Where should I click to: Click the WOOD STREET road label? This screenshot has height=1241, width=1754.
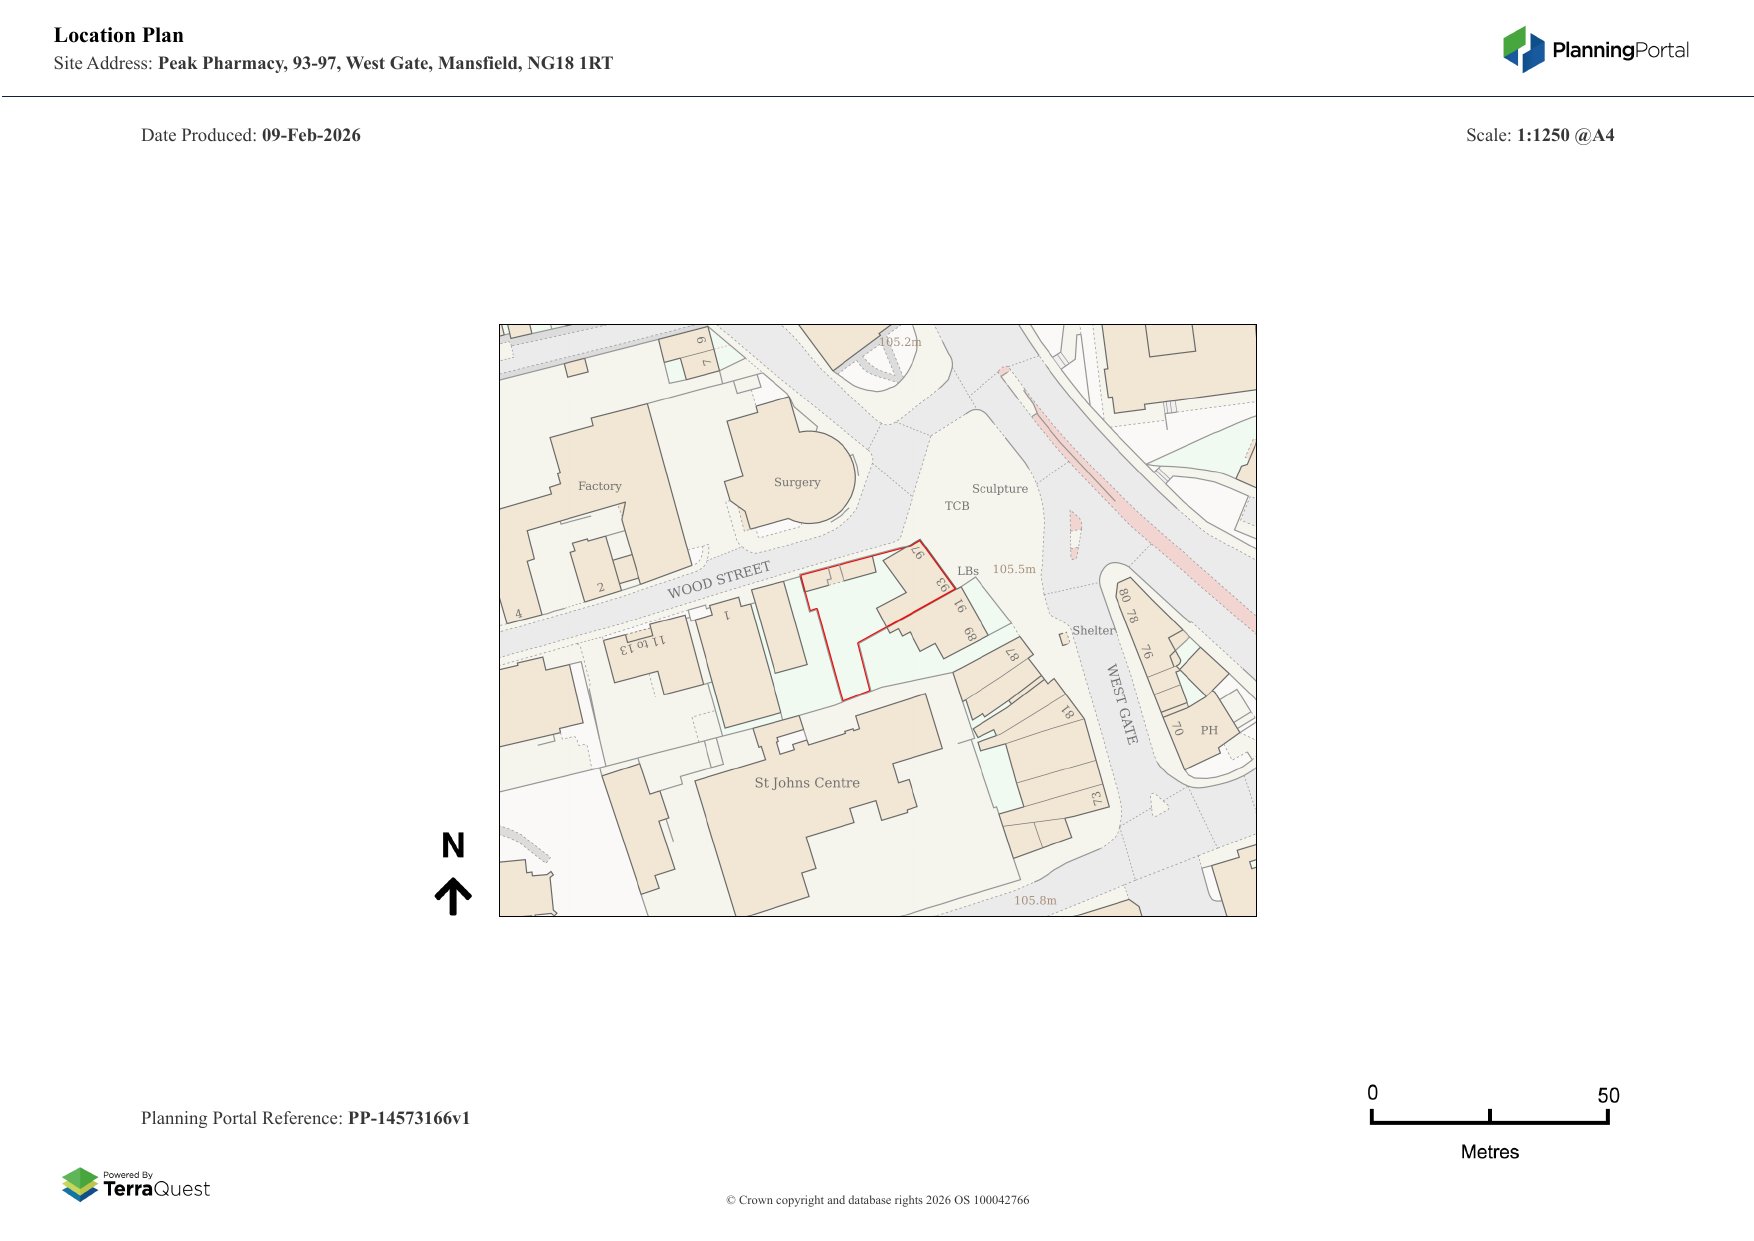[719, 580]
